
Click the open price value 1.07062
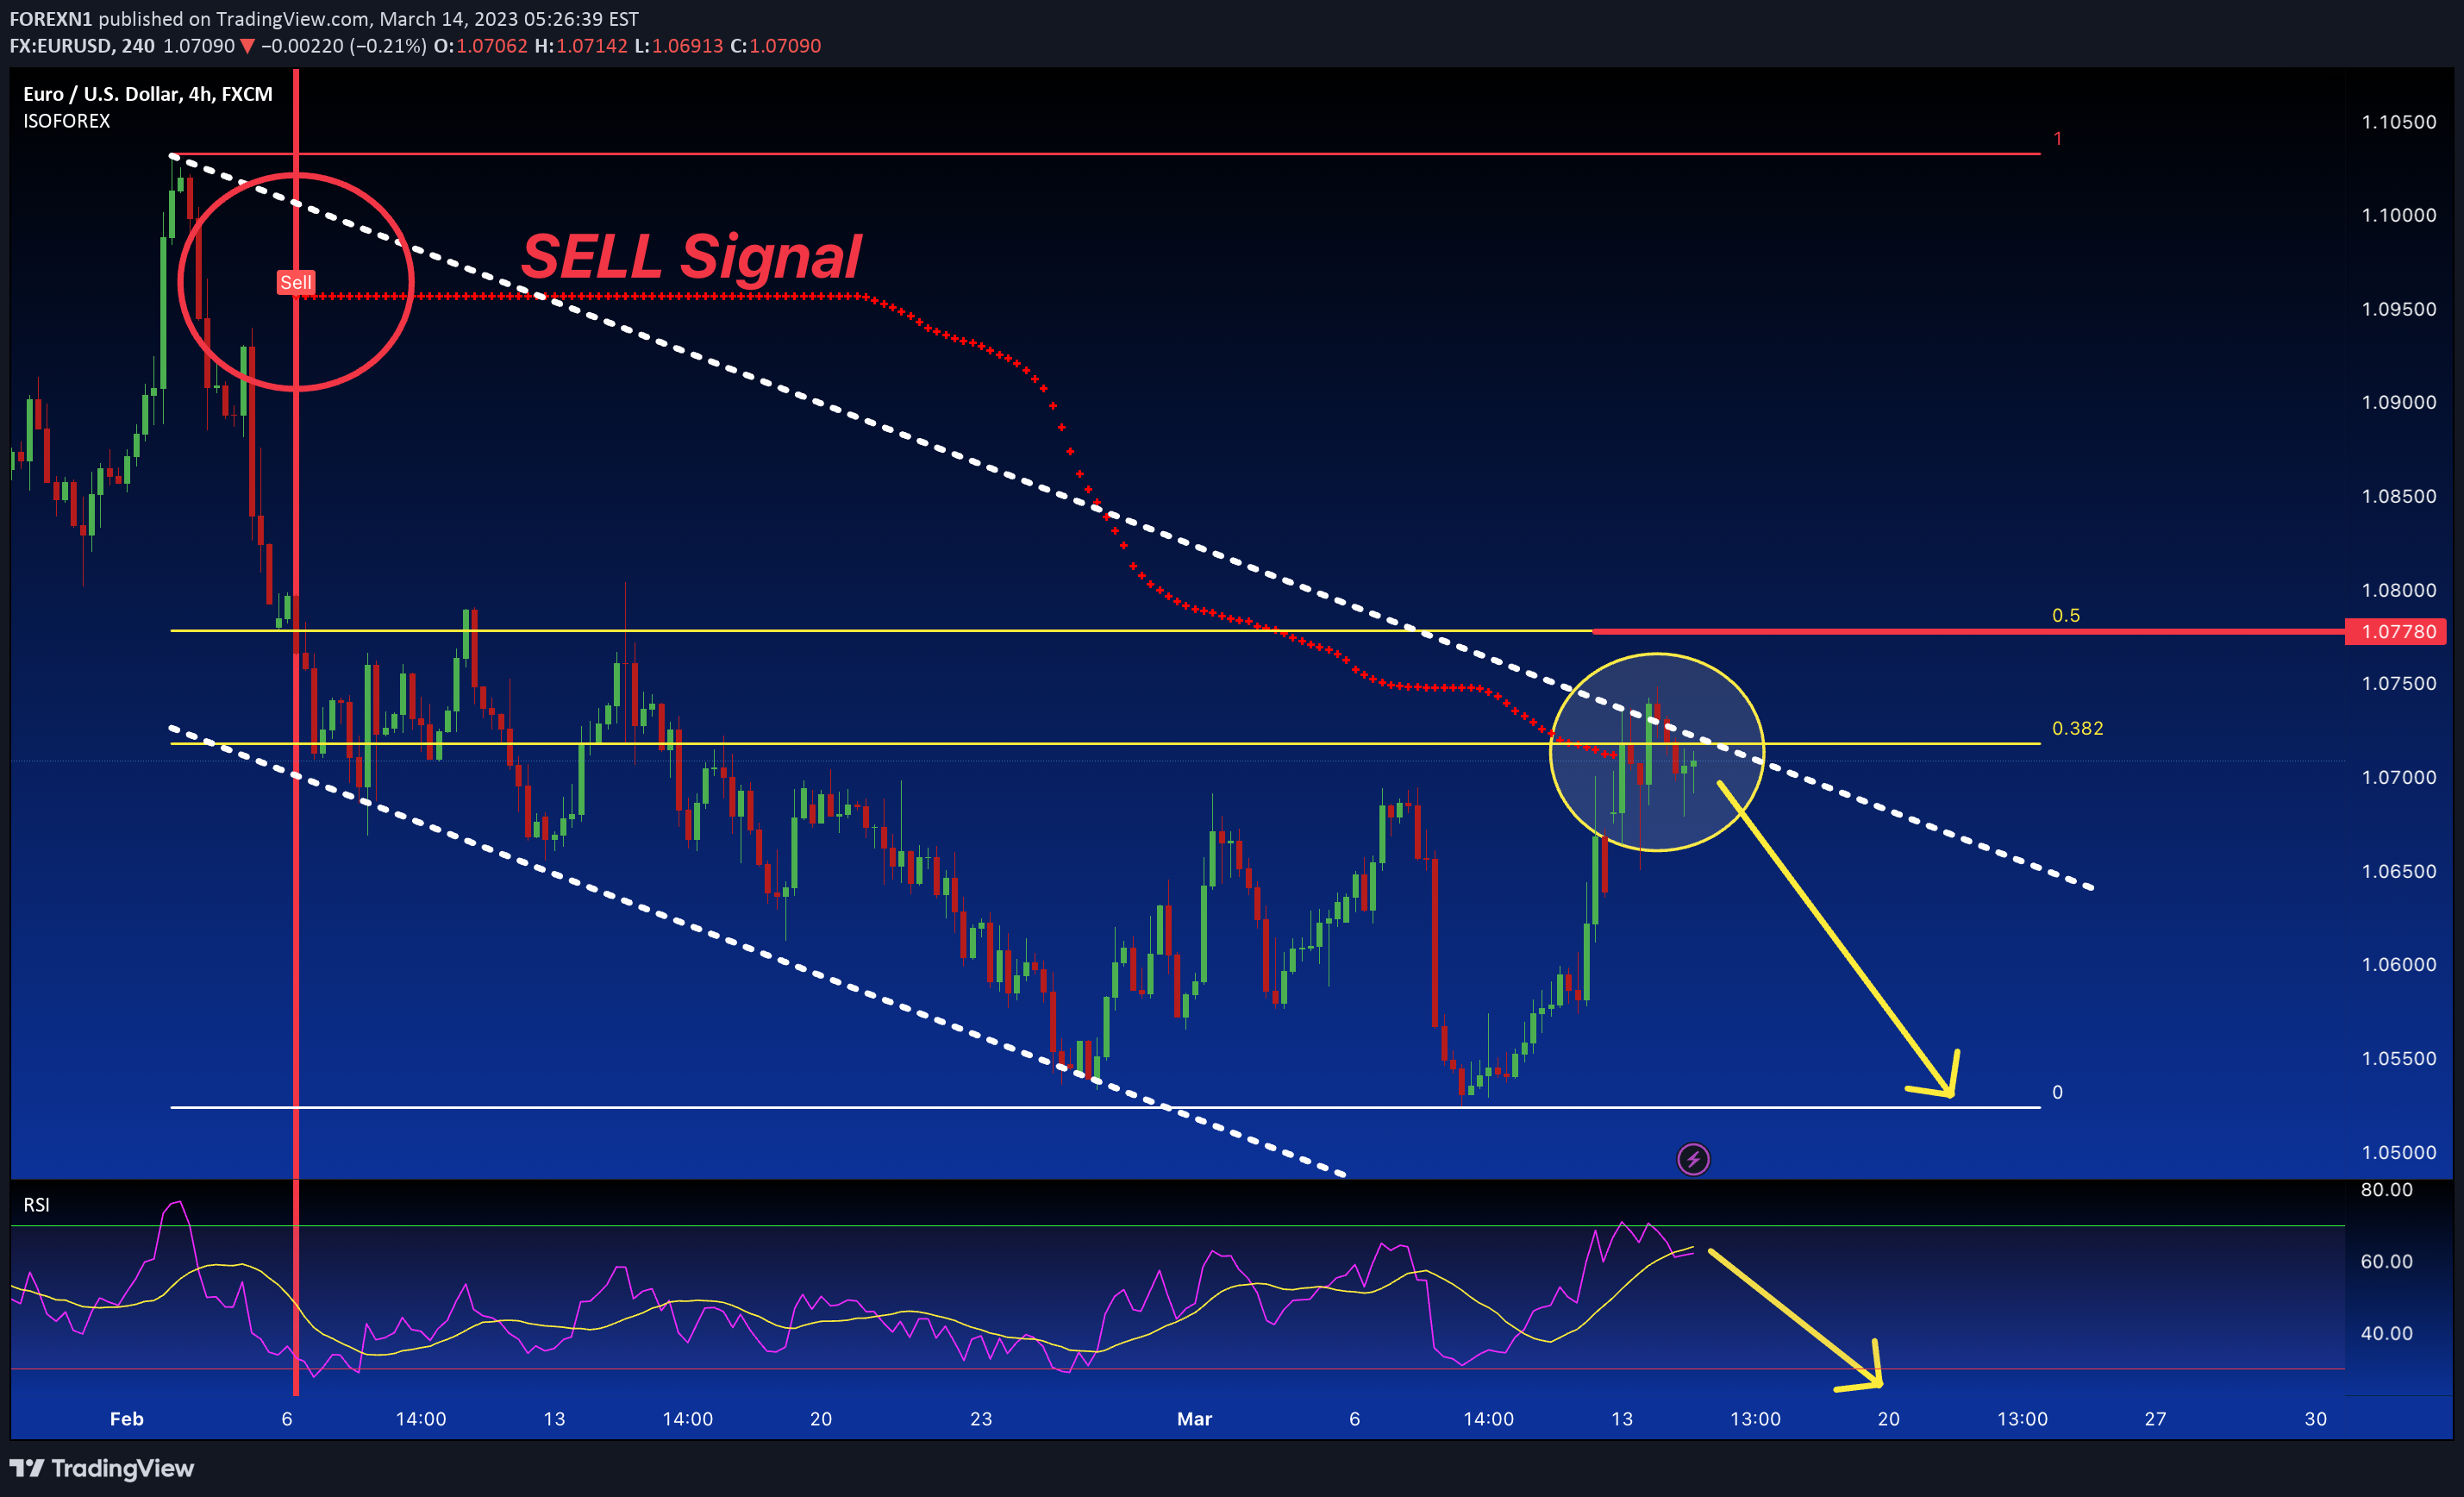[x=491, y=46]
